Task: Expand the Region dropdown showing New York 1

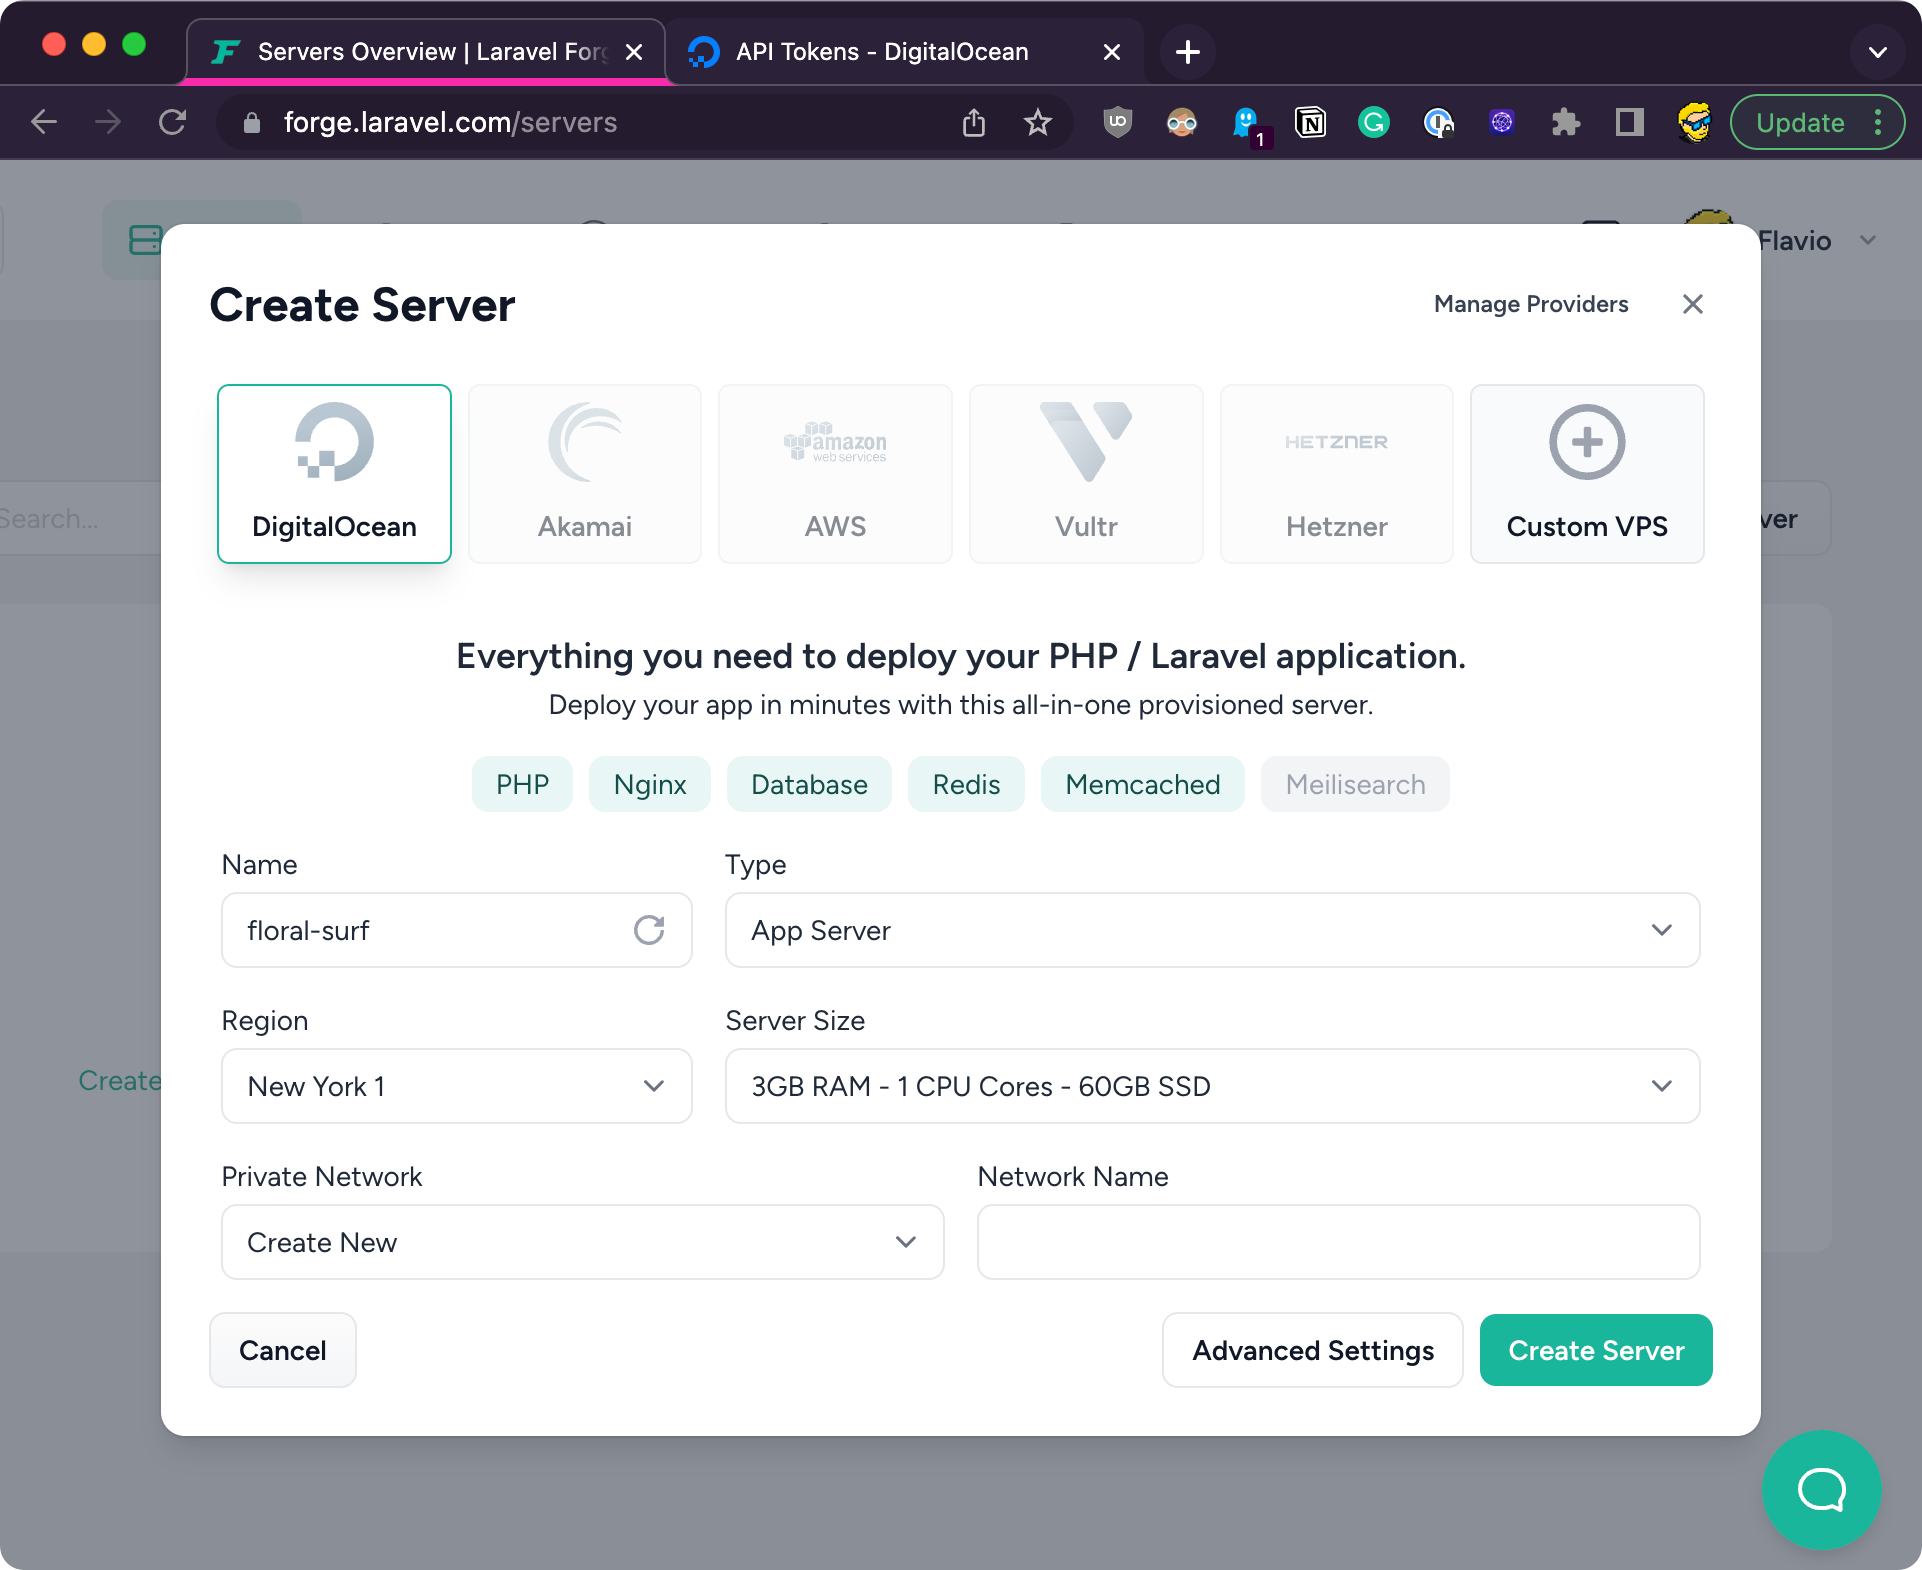Action: point(456,1086)
